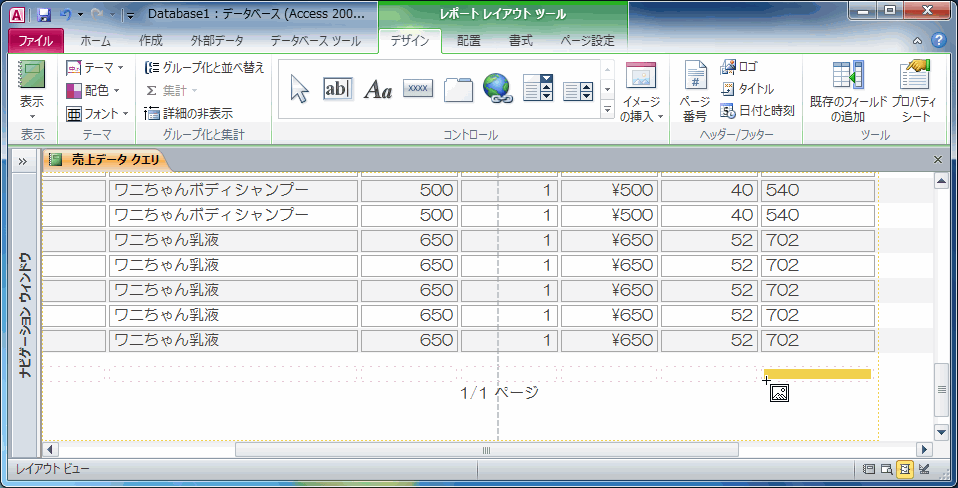Open イメージの挿入 dropdown

click(x=640, y=92)
